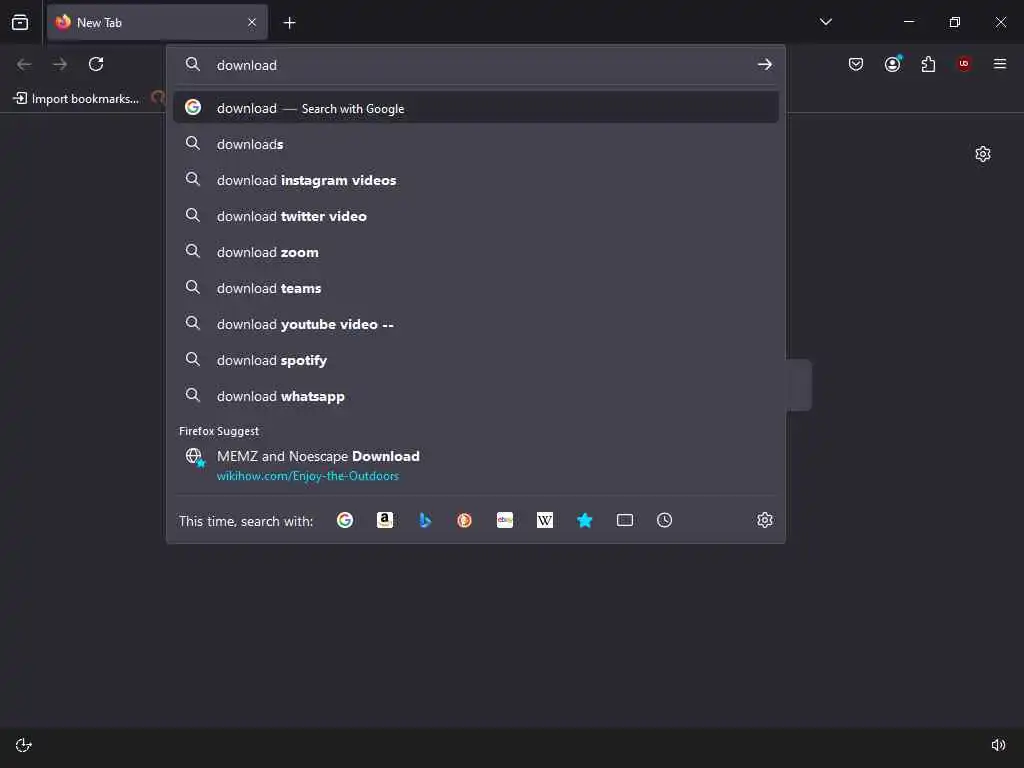Select 'download whatsapp' suggestion

coord(475,395)
